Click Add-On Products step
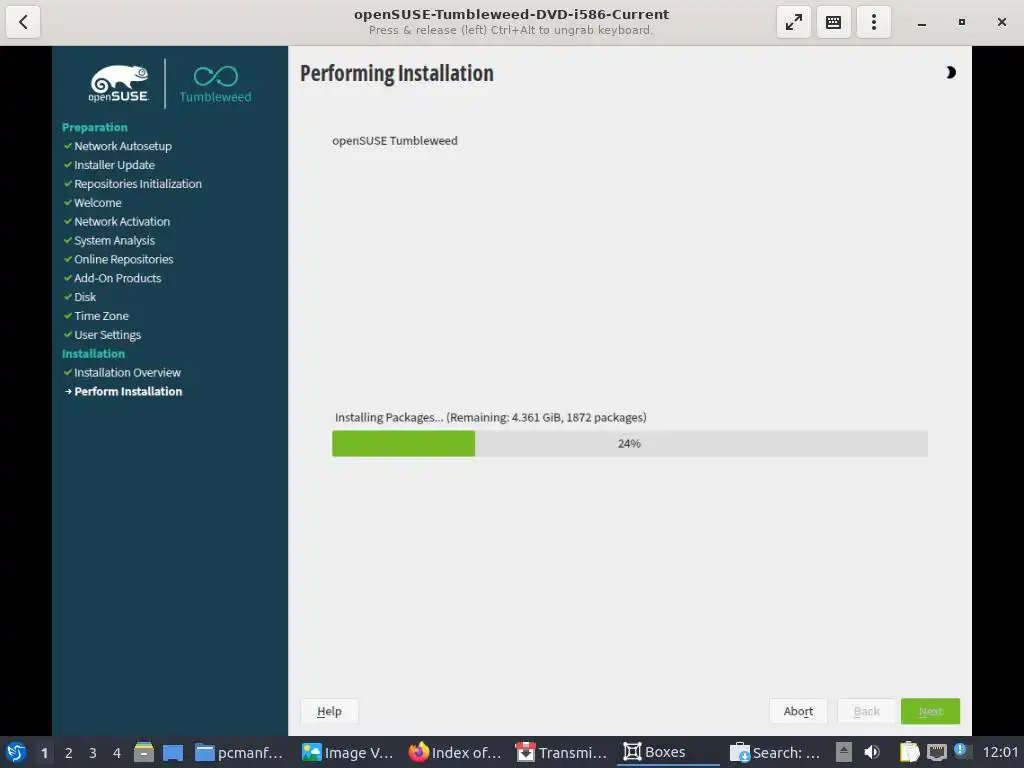Image resolution: width=1024 pixels, height=768 pixels. 118,279
